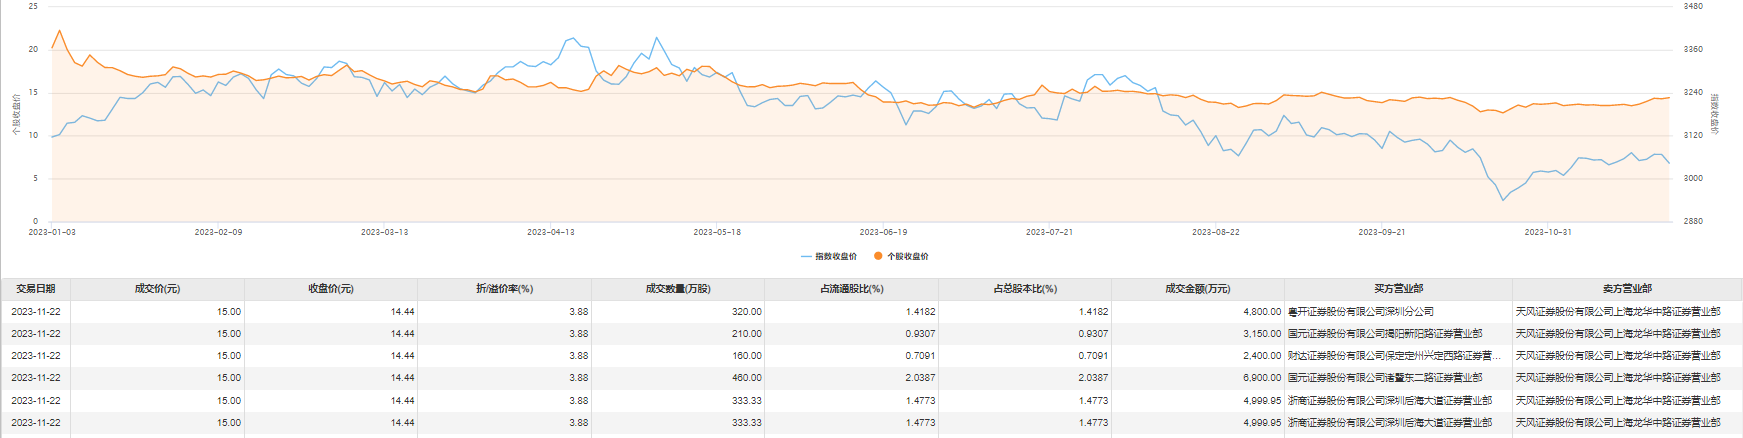This screenshot has height=438, width=1743.
Task: Click the 成交金额(万元) column header
Action: point(1197,289)
